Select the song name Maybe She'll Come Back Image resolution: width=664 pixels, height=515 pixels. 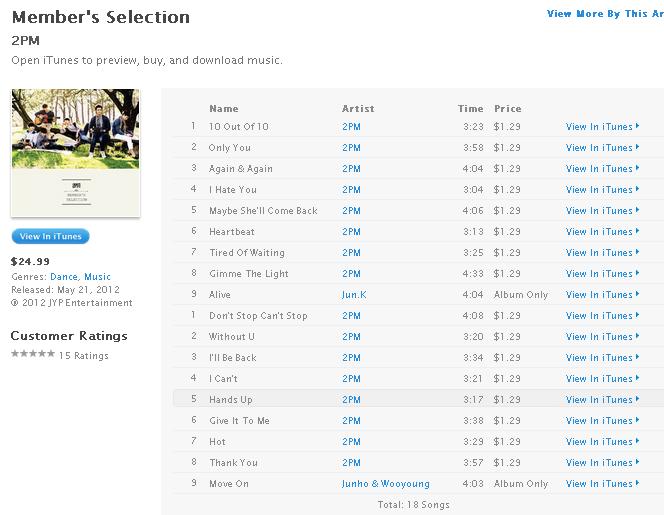coord(263,210)
